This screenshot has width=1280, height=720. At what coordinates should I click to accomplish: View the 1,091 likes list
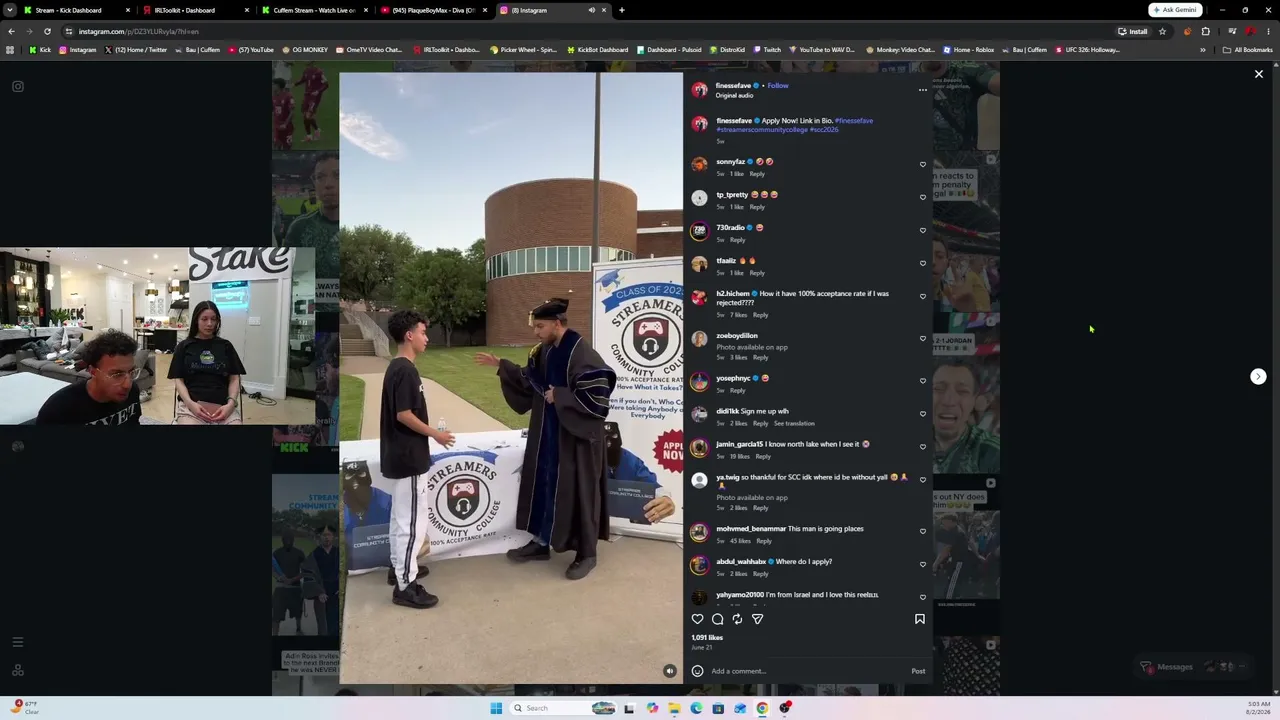(x=707, y=638)
